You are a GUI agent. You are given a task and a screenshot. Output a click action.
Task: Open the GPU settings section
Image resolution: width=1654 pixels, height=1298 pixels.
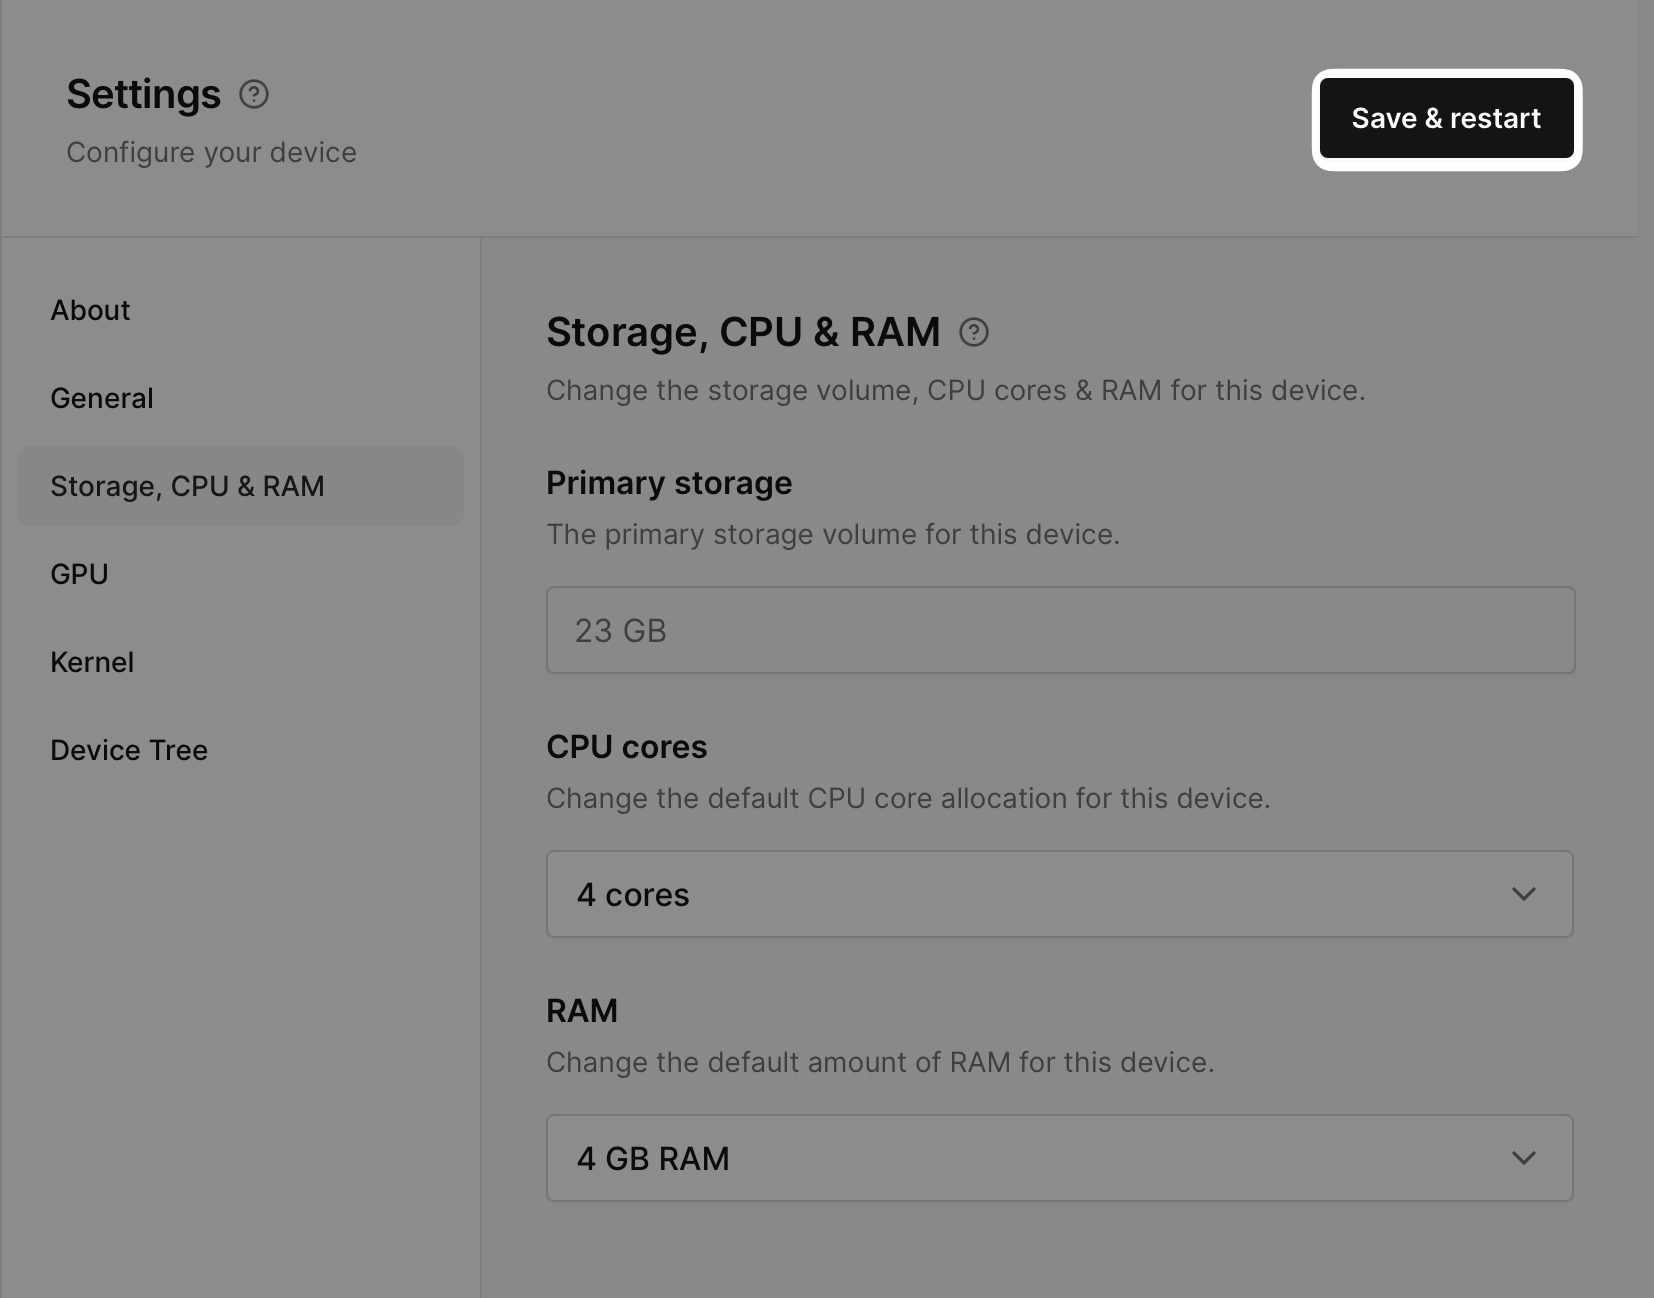pyautogui.click(x=79, y=573)
